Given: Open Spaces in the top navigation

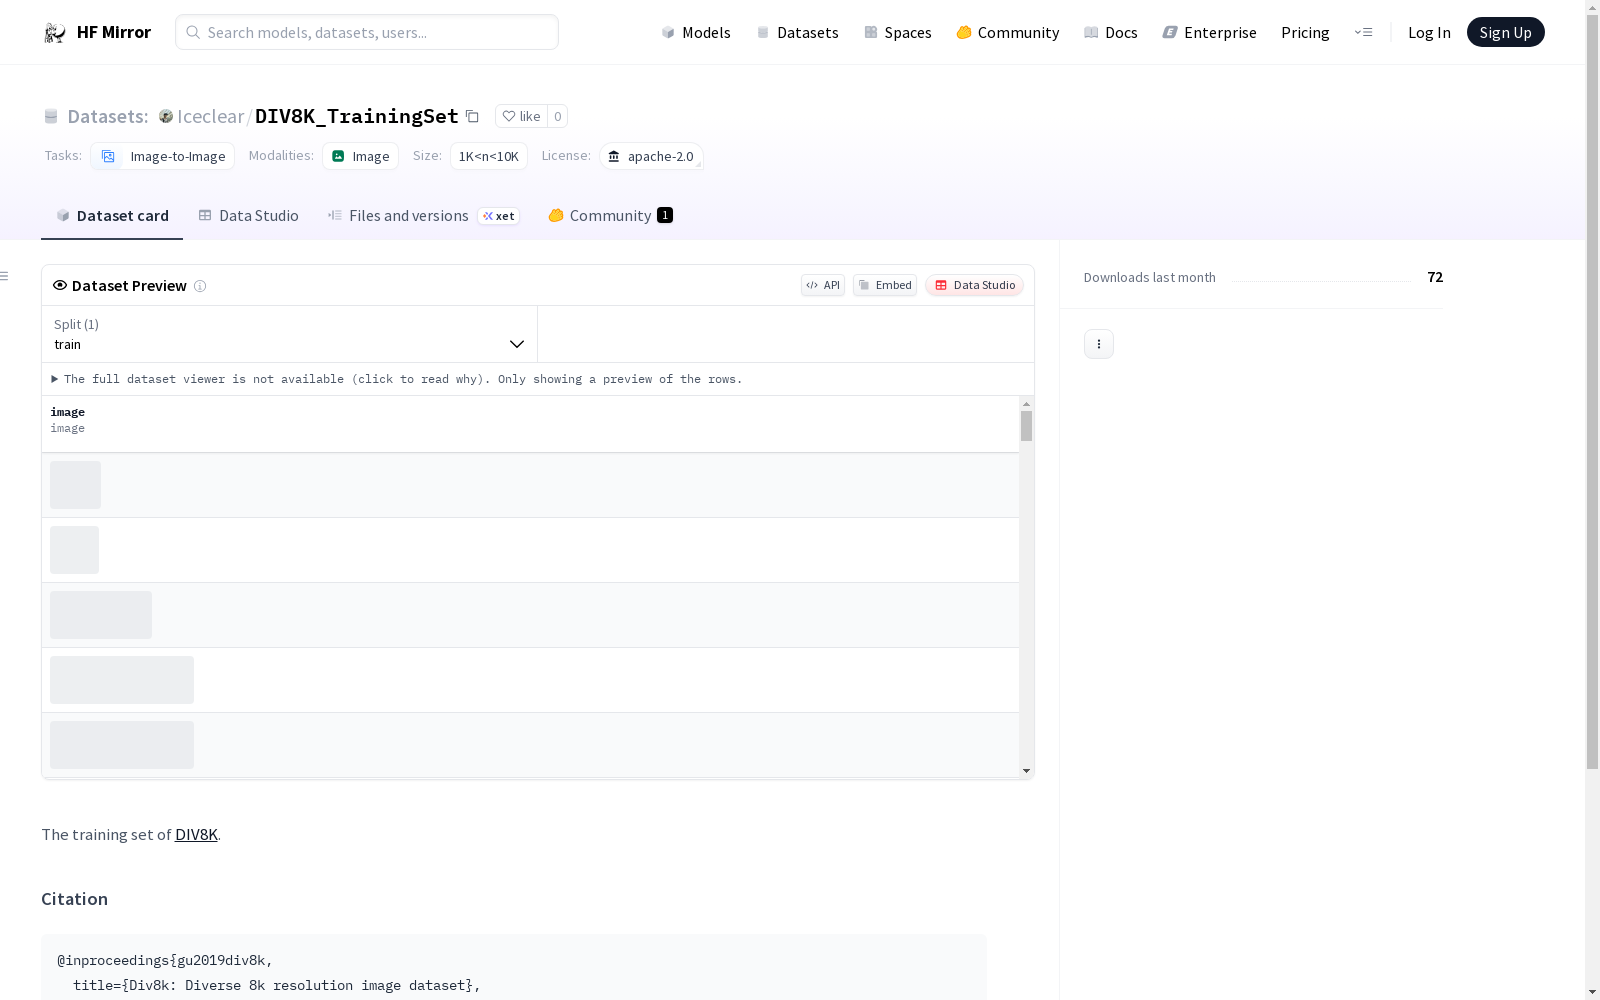Looking at the screenshot, I should pyautogui.click(x=898, y=32).
